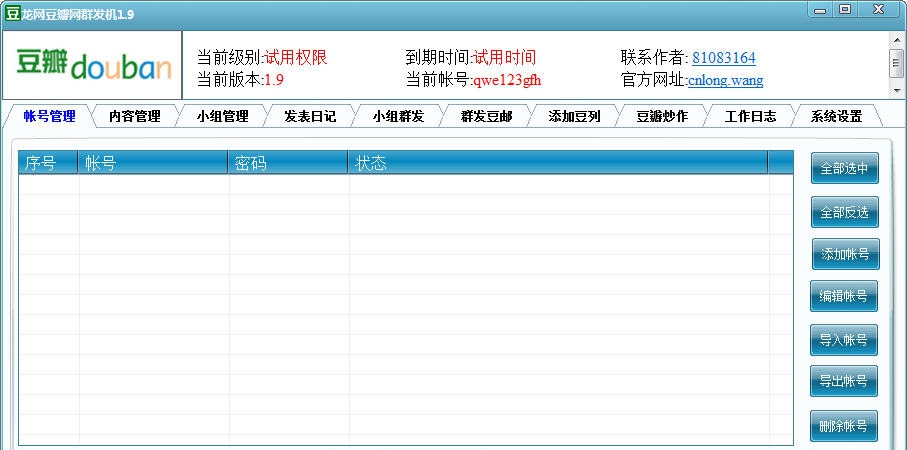Click the 密码 column header
This screenshot has height=450, width=907.
(288, 163)
